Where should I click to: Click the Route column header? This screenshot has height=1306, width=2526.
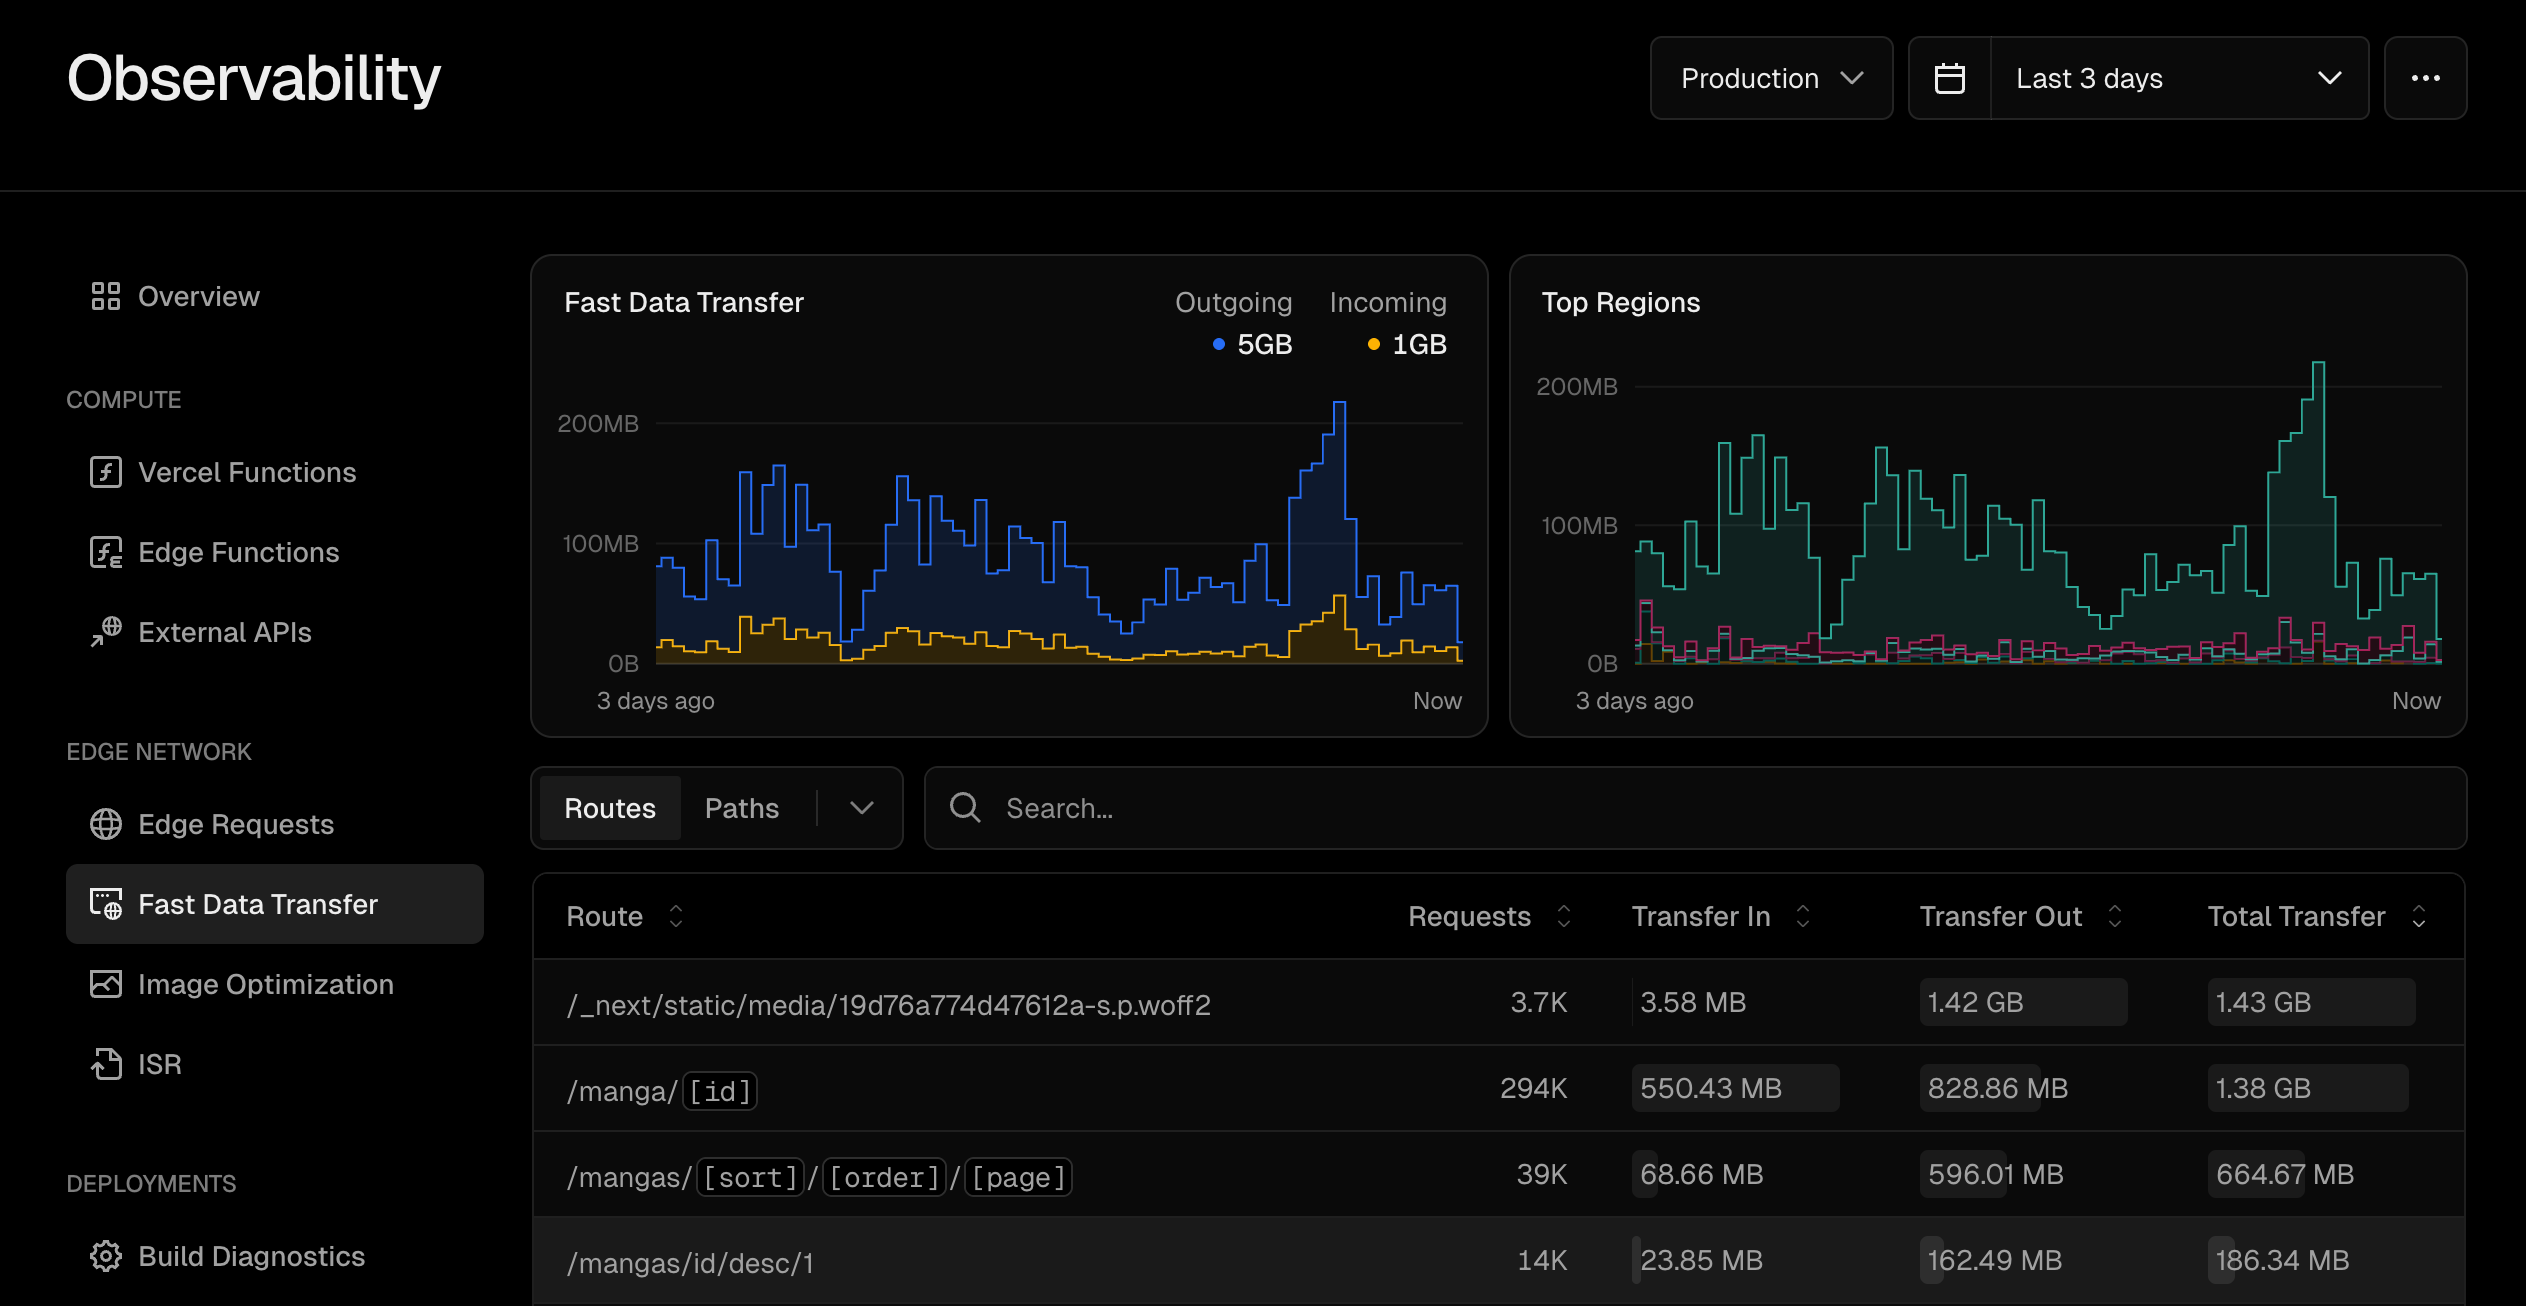(x=604, y=916)
